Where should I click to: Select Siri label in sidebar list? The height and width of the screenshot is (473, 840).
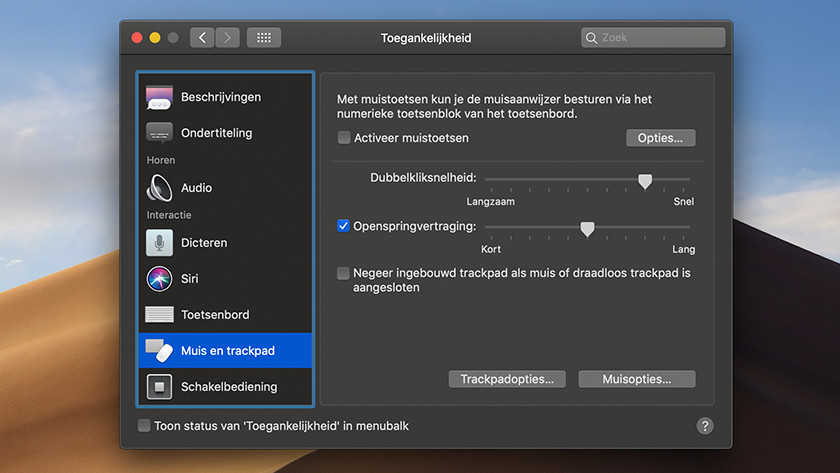189,279
